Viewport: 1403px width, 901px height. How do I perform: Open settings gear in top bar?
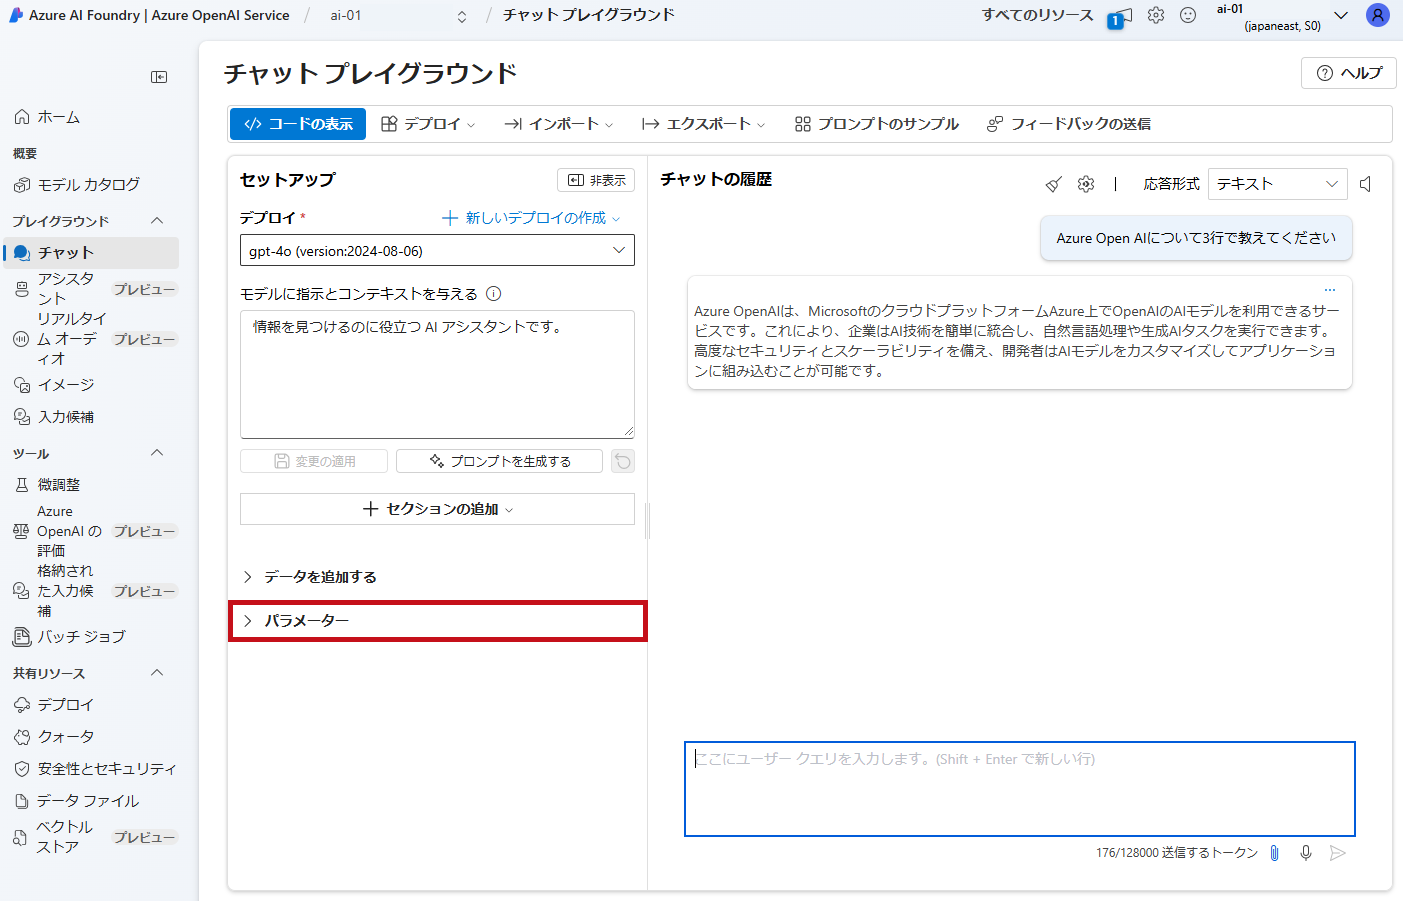pyautogui.click(x=1156, y=15)
